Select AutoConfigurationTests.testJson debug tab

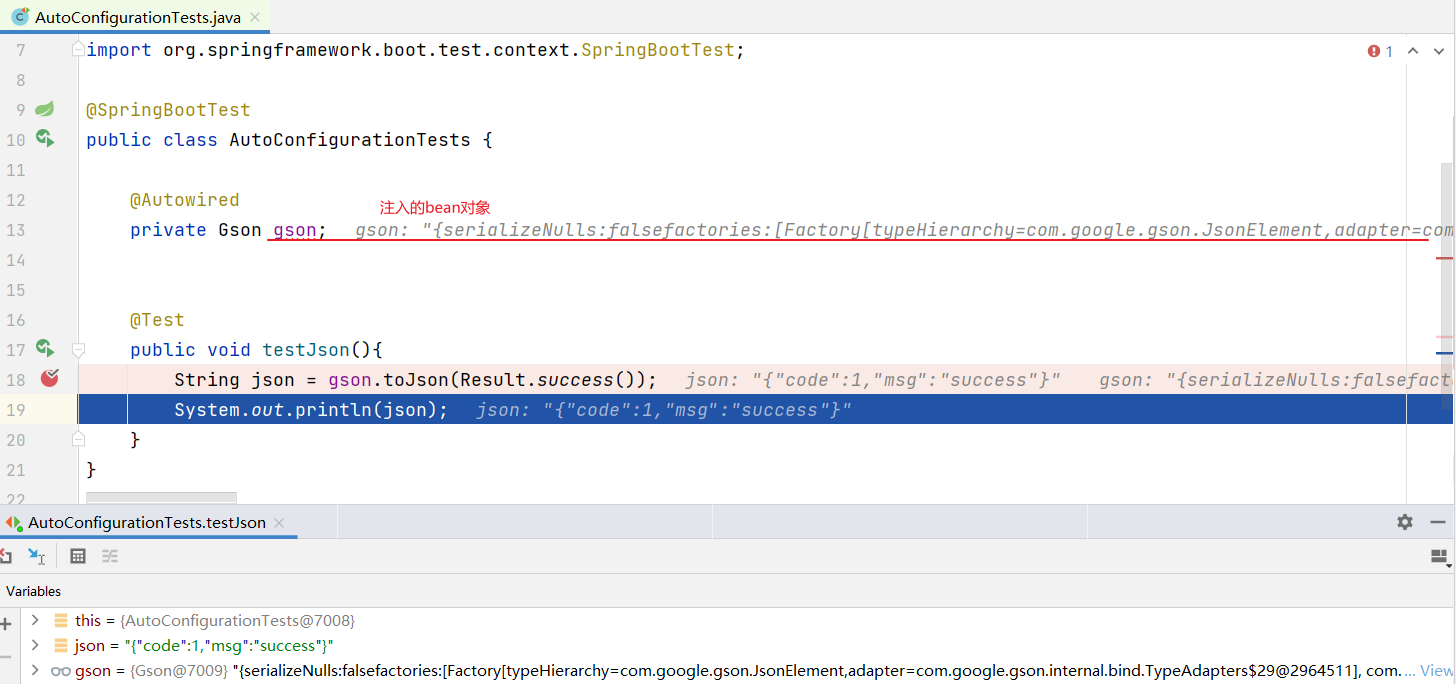pyautogui.click(x=146, y=523)
